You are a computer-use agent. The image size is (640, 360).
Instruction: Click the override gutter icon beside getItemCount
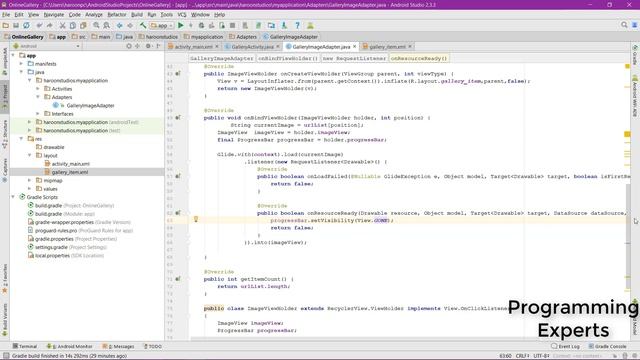pyautogui.click(x=178, y=279)
